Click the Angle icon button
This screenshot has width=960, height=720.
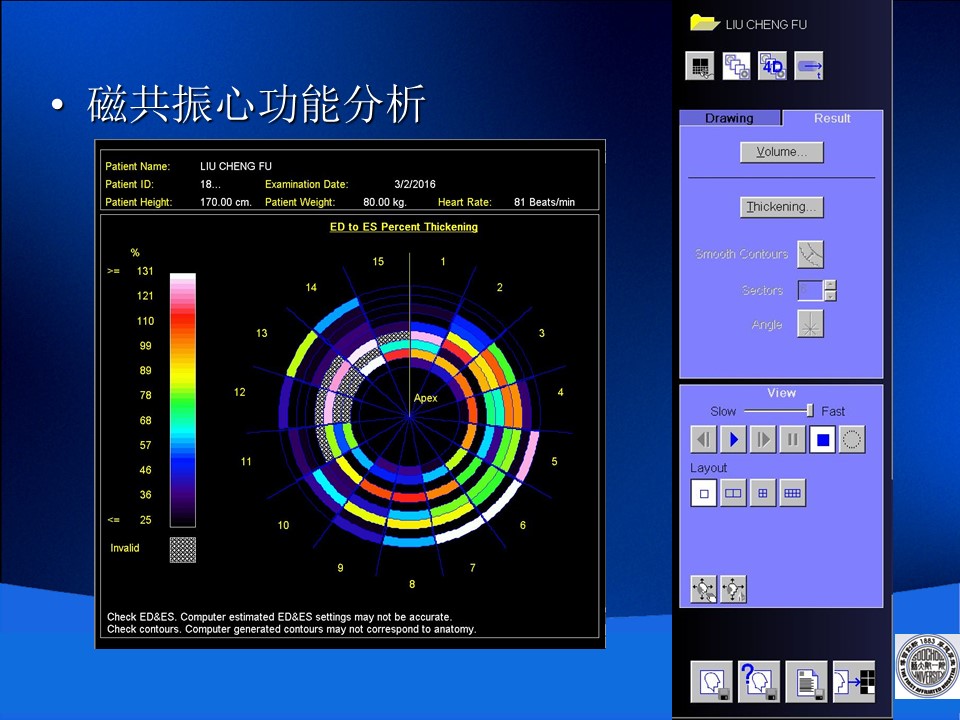[x=810, y=324]
